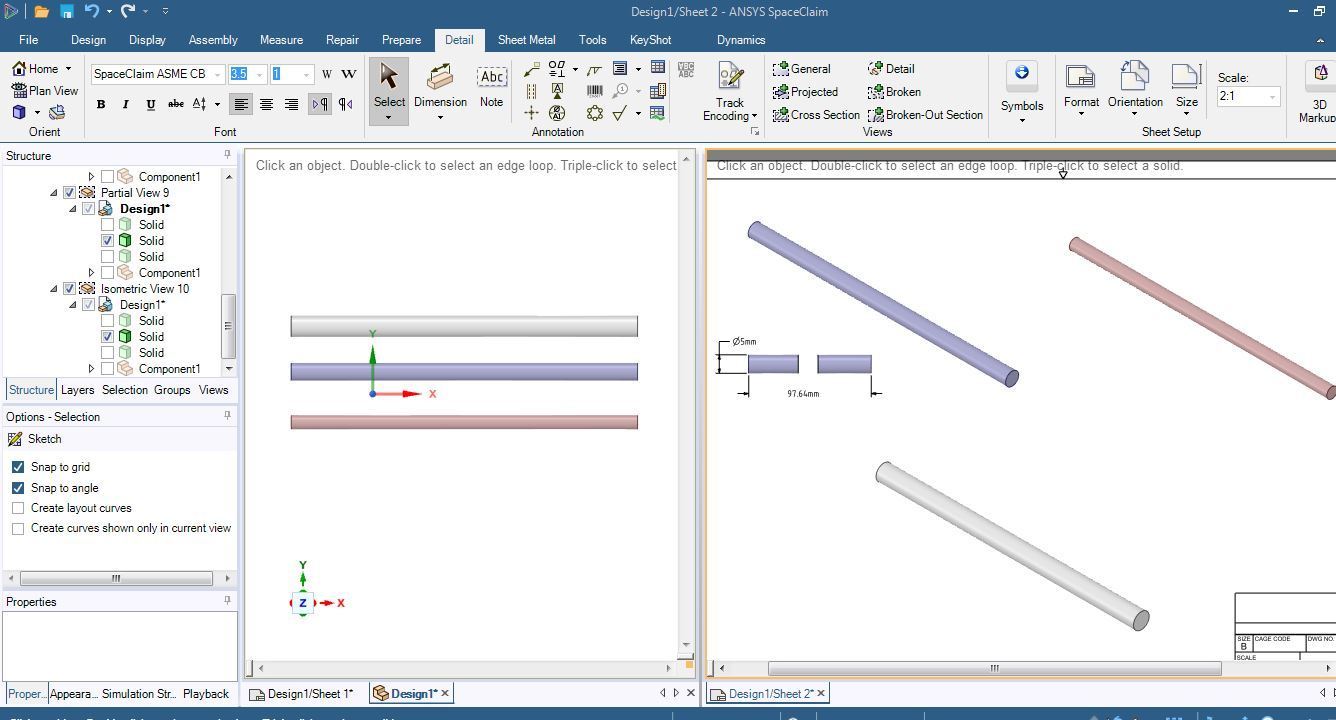Set right-to-left text direction
Screen dimensions: 1336x720
[345, 104]
